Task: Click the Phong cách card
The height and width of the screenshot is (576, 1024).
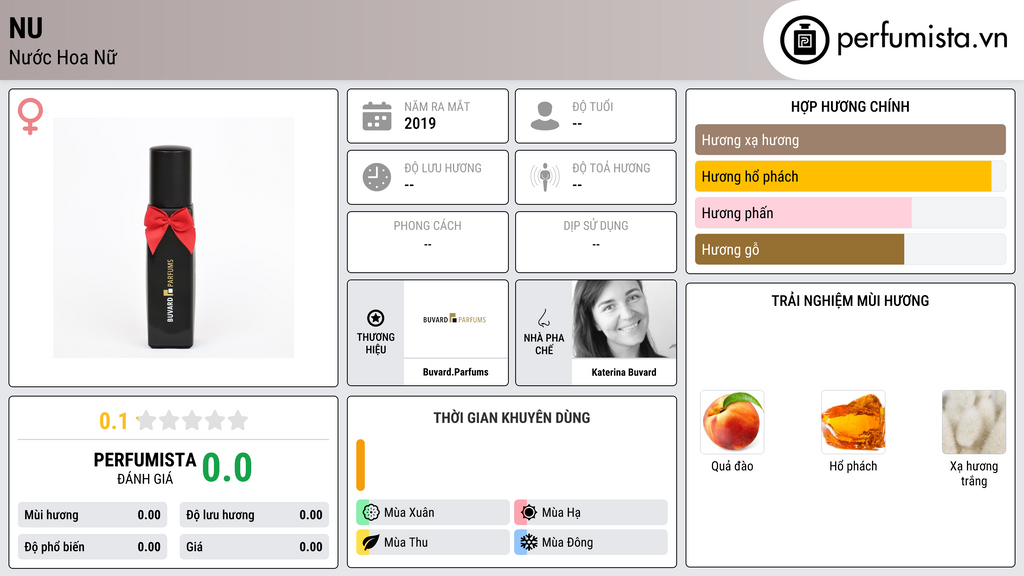Action: click(428, 242)
